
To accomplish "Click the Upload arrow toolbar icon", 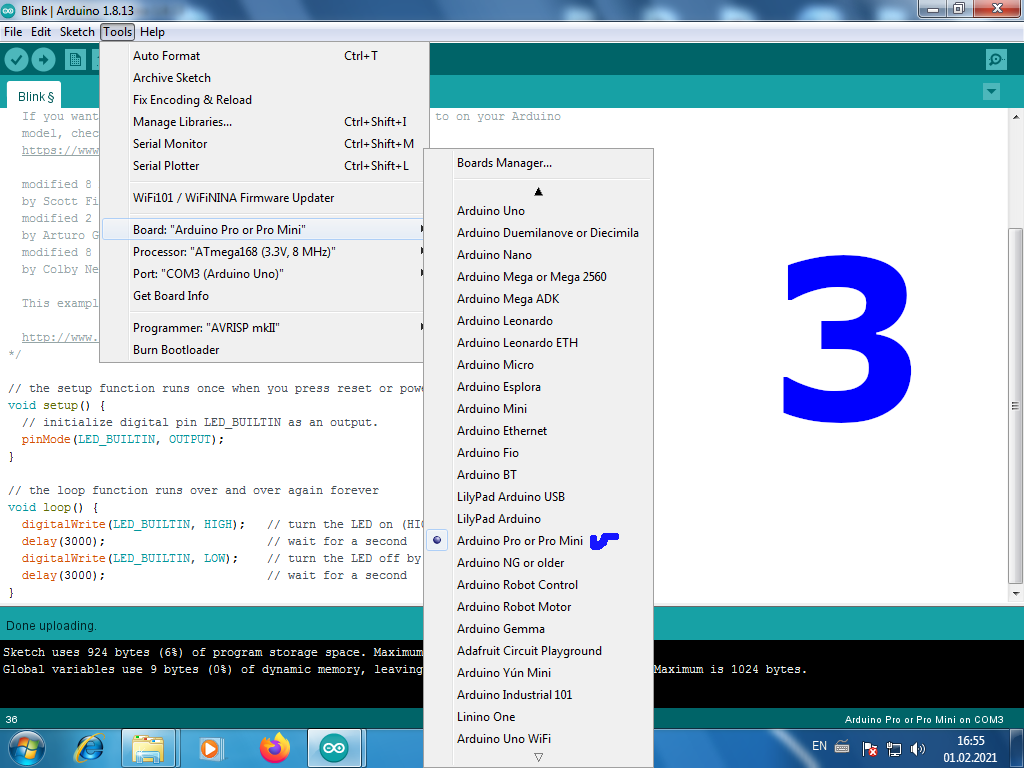I will tap(44, 60).
